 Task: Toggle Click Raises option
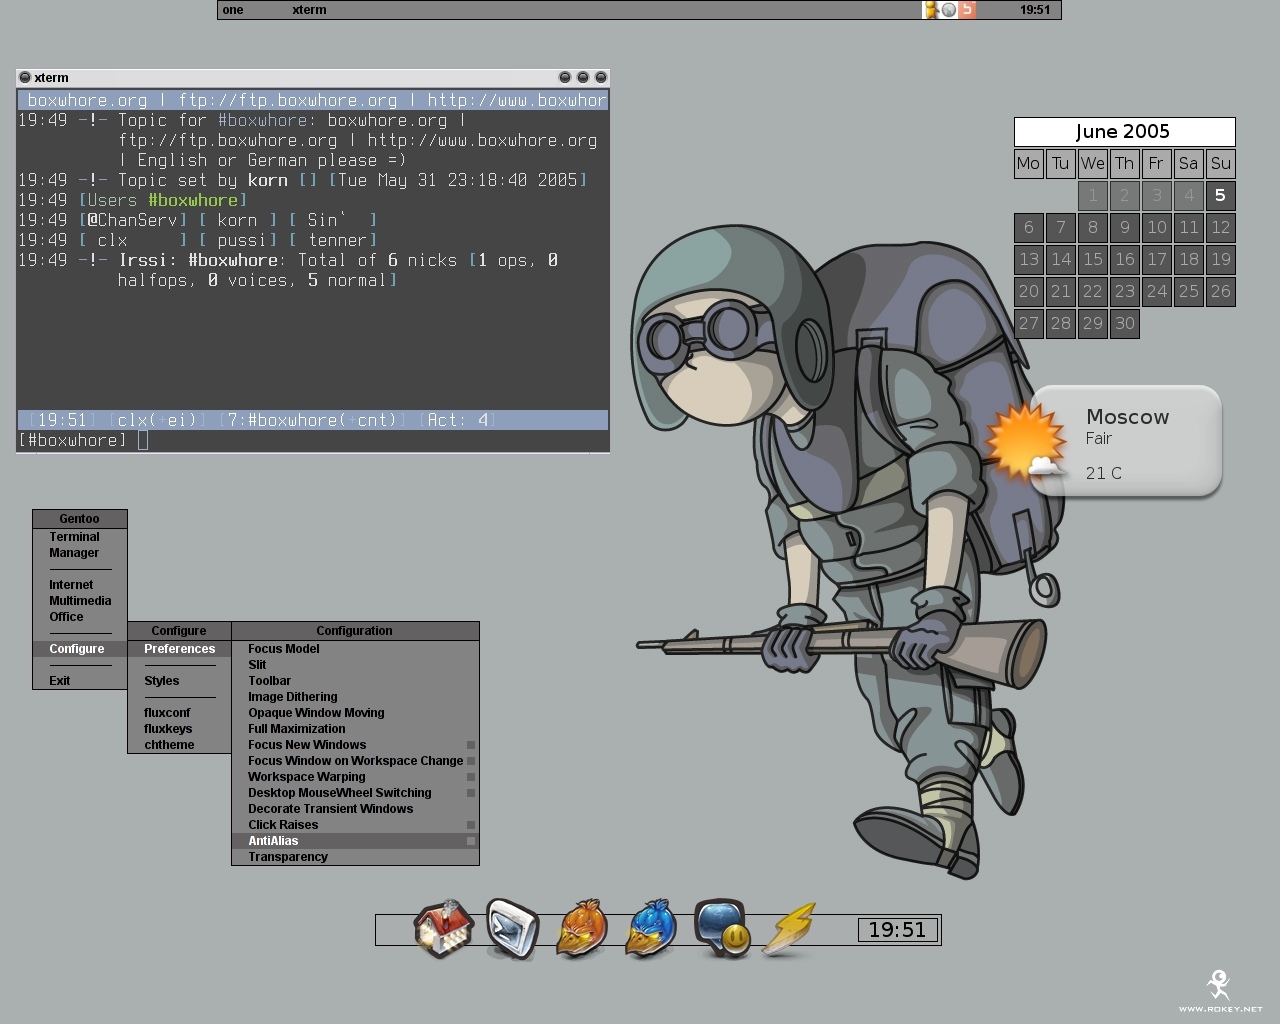(x=355, y=825)
